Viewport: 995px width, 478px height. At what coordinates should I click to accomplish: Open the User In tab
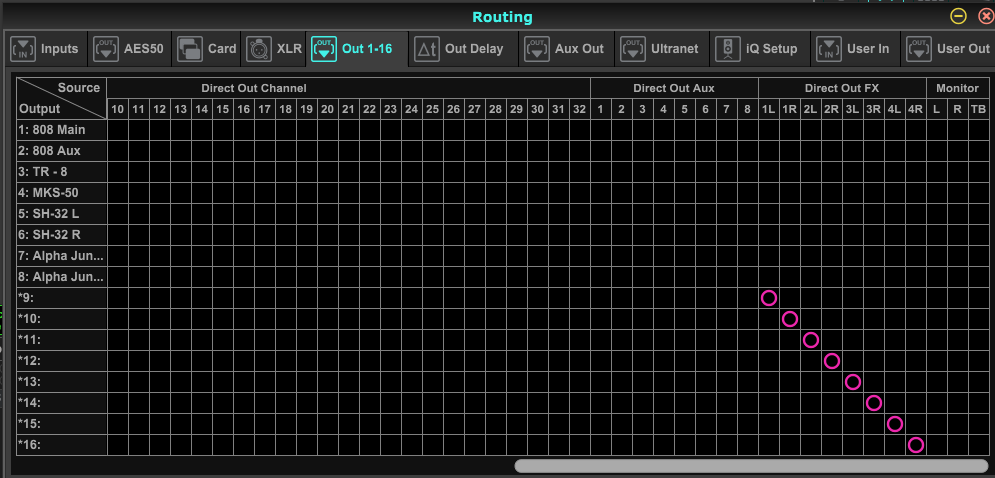(855, 49)
